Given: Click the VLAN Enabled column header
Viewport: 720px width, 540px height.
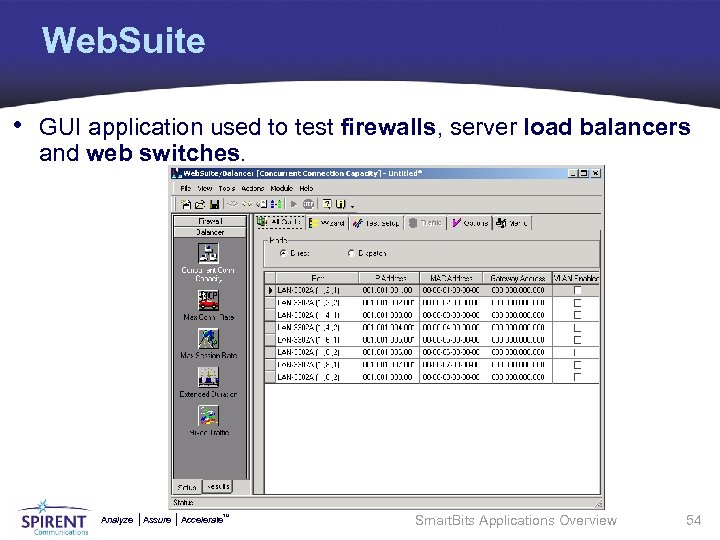Looking at the screenshot, I should tap(576, 278).
